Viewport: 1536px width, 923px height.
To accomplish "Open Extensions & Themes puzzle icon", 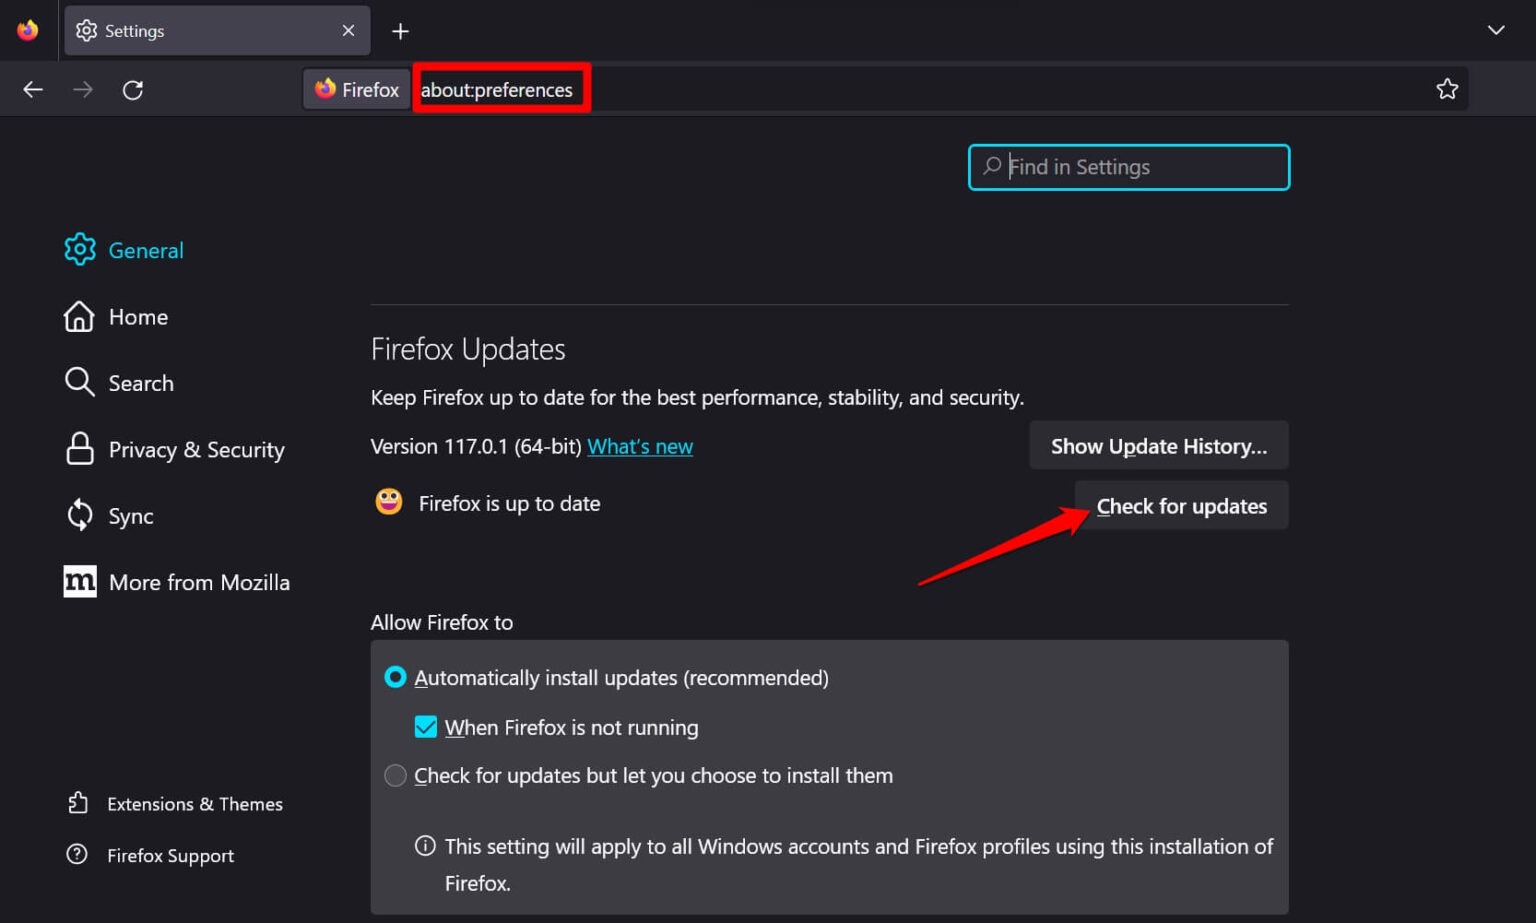I will [79, 803].
